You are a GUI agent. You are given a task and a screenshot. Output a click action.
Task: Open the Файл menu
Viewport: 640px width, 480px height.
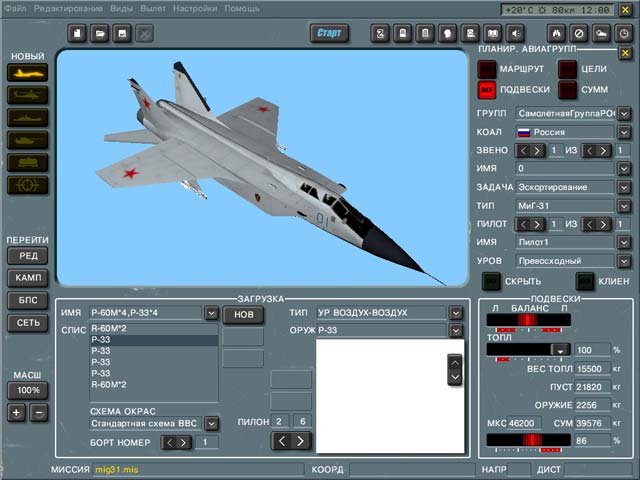point(15,9)
